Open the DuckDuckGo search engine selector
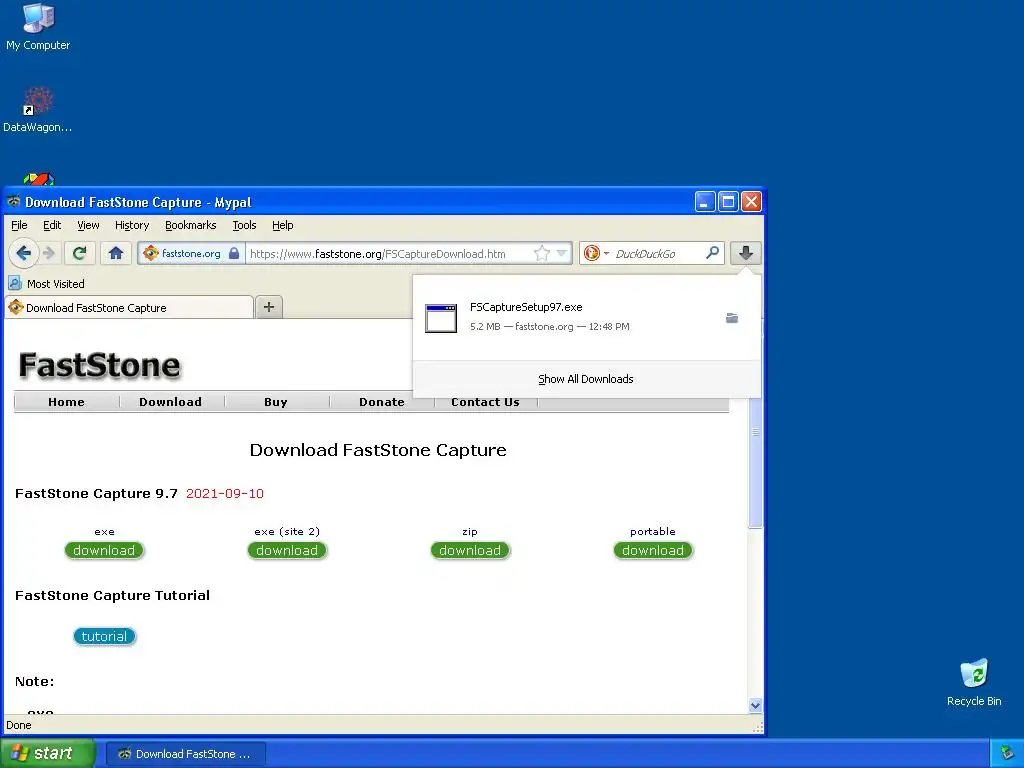This screenshot has width=1024, height=768. pyautogui.click(x=596, y=253)
